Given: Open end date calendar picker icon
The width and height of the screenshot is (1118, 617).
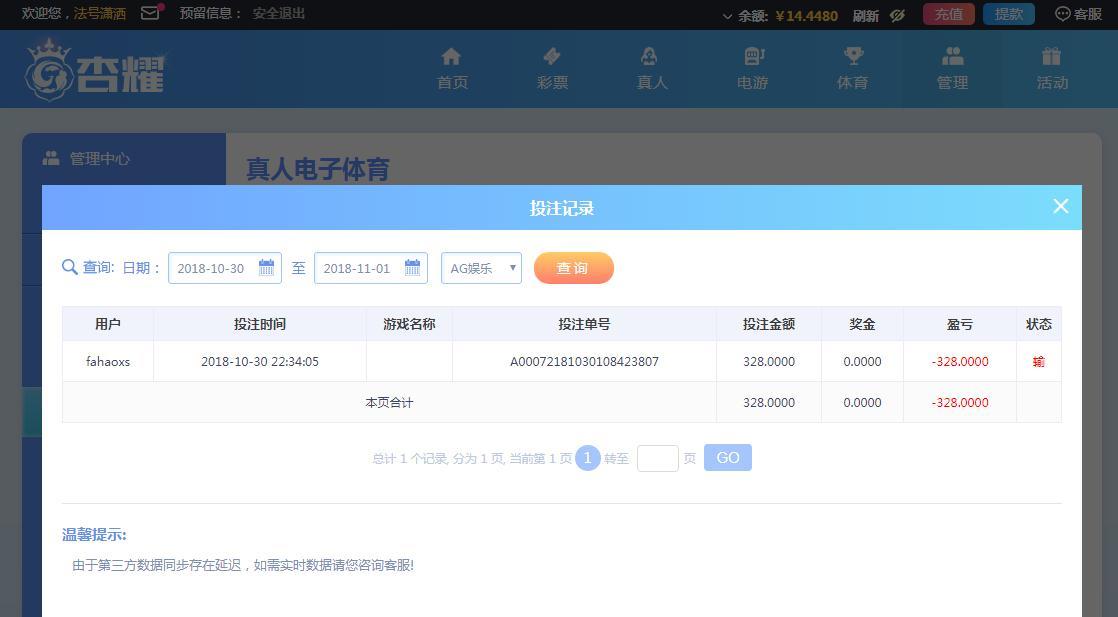Looking at the screenshot, I should (x=412, y=268).
